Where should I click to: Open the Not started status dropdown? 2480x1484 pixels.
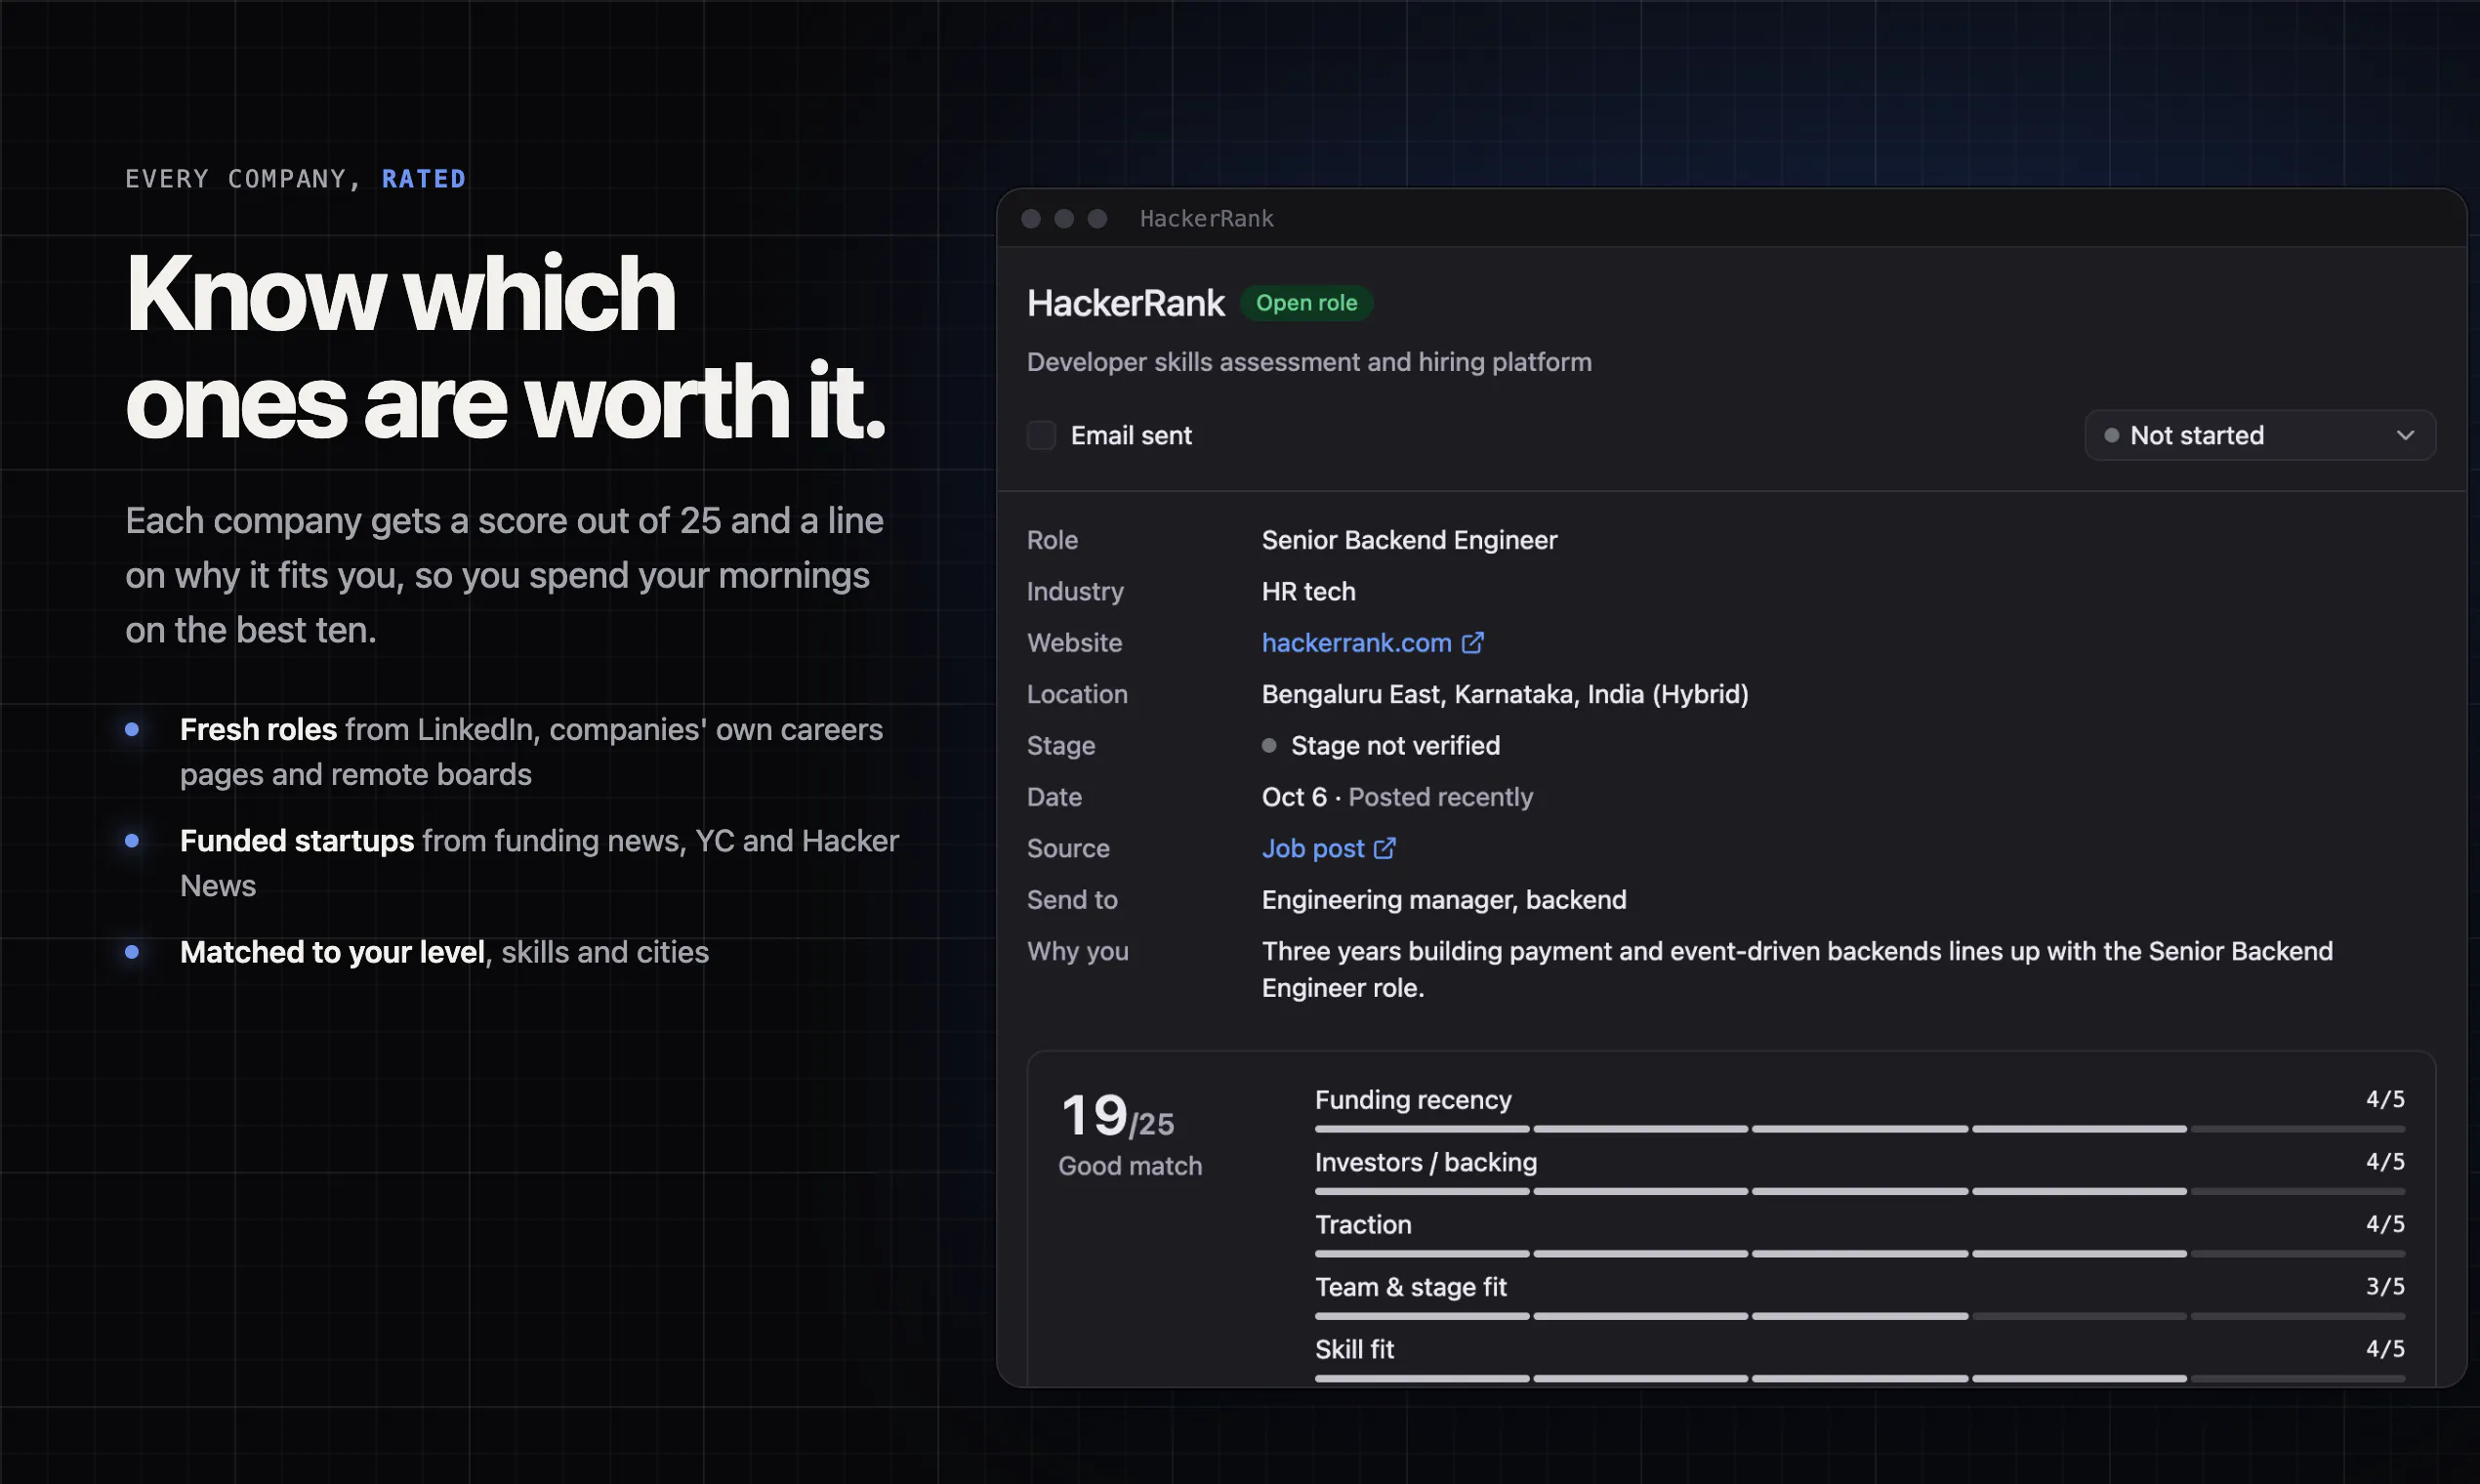pyautogui.click(x=2259, y=435)
